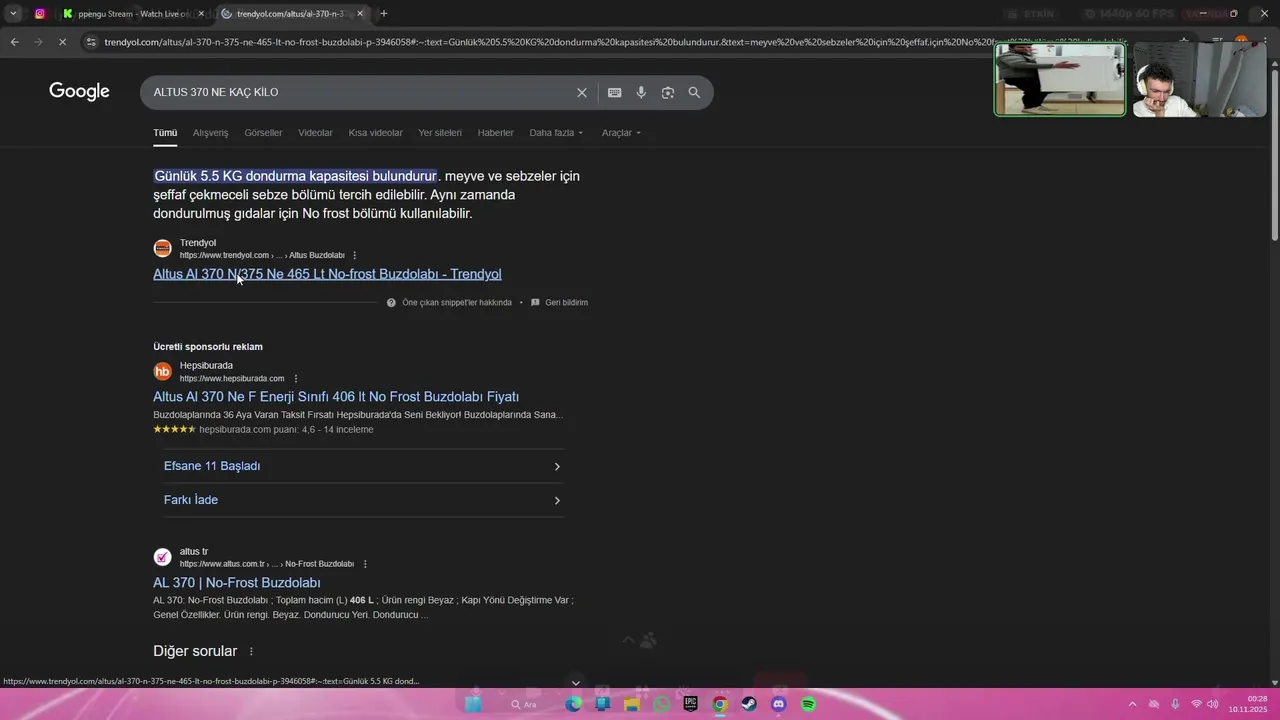The height and width of the screenshot is (720, 1280).
Task: Click the streamer webcam thumbnail
Action: click(1200, 80)
